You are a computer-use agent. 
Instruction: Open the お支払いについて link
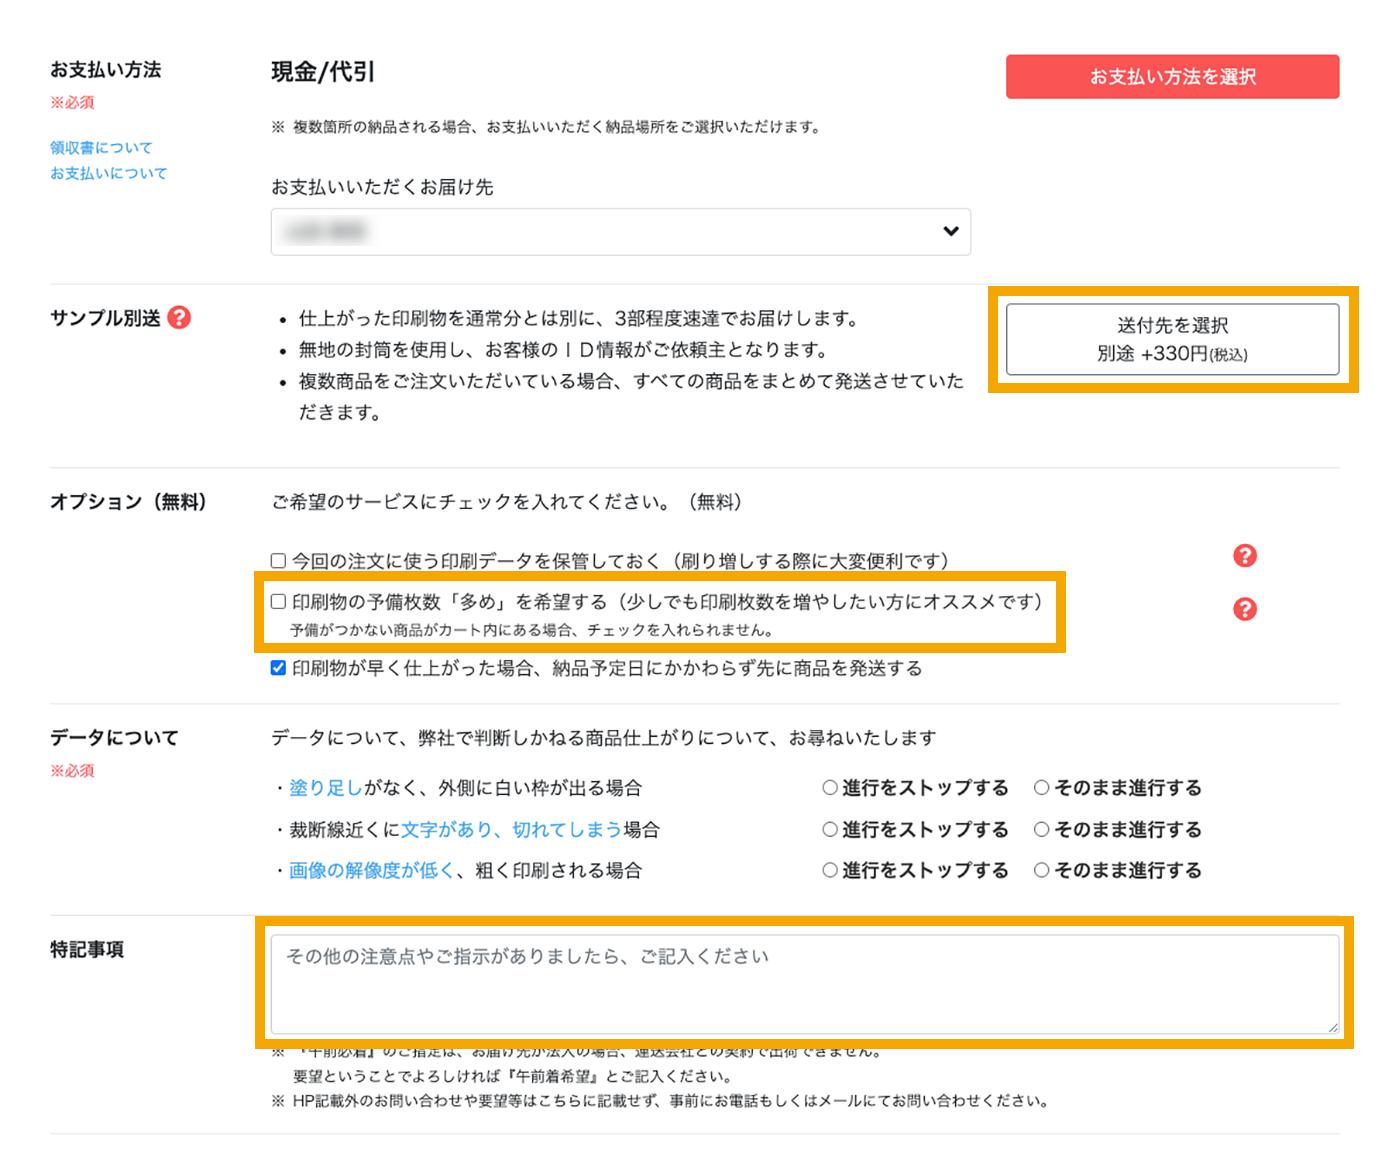(108, 173)
